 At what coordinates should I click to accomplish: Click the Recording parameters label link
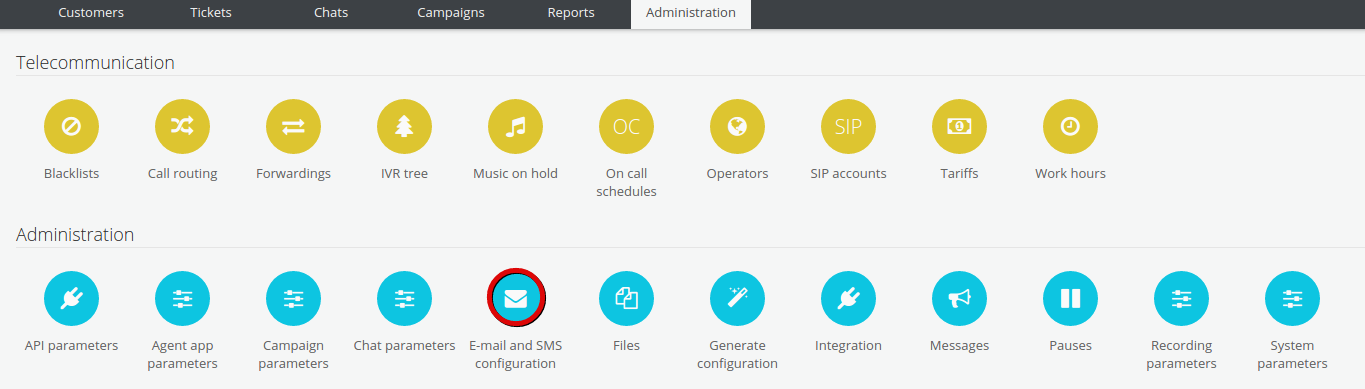click(x=1182, y=354)
